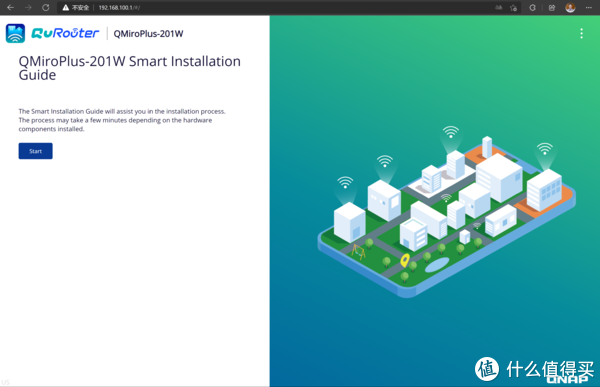
Task: Click the browser forward arrow
Action: tap(28, 7)
